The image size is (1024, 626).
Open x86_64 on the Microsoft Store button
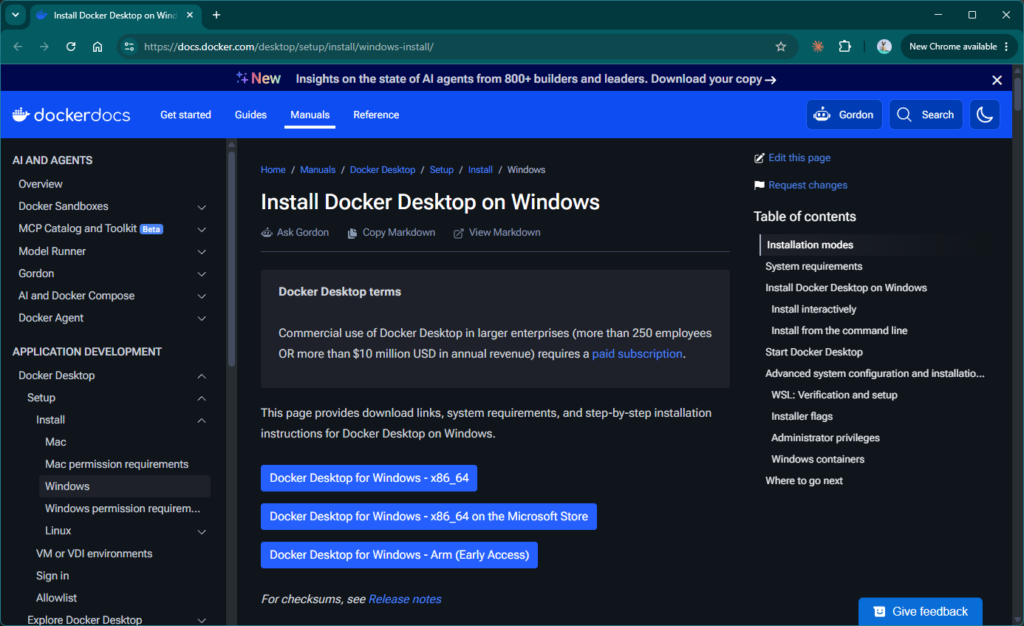[x=428, y=516]
